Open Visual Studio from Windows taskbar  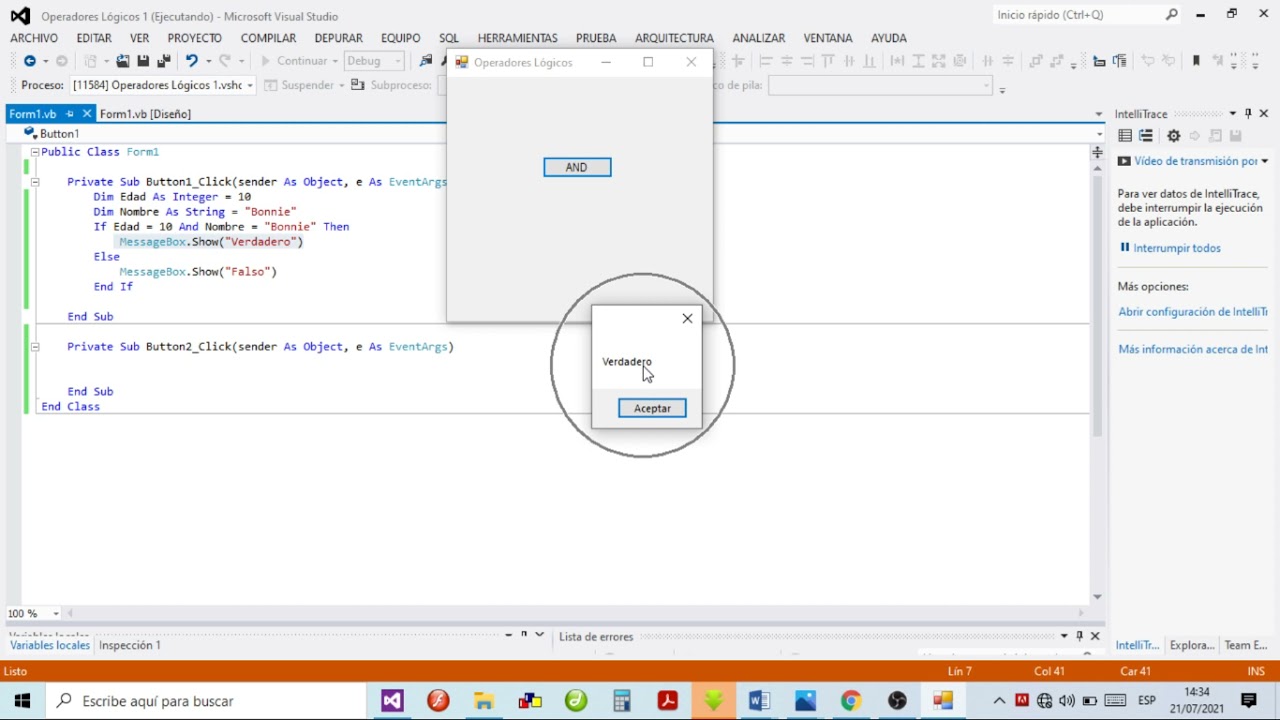pos(392,701)
